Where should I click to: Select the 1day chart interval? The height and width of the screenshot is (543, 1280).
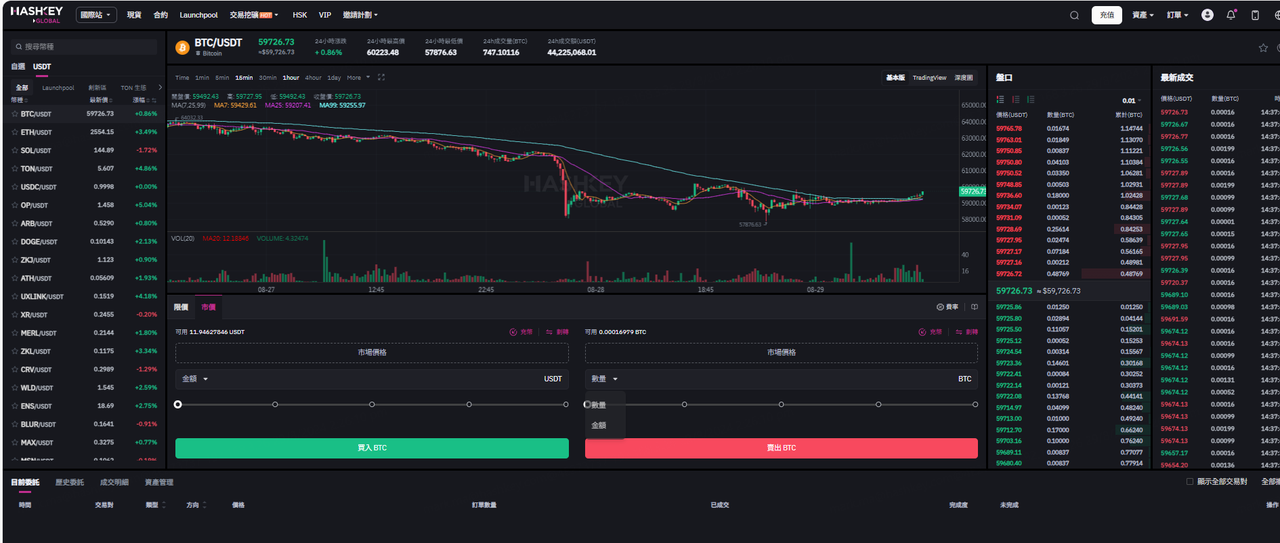[334, 77]
